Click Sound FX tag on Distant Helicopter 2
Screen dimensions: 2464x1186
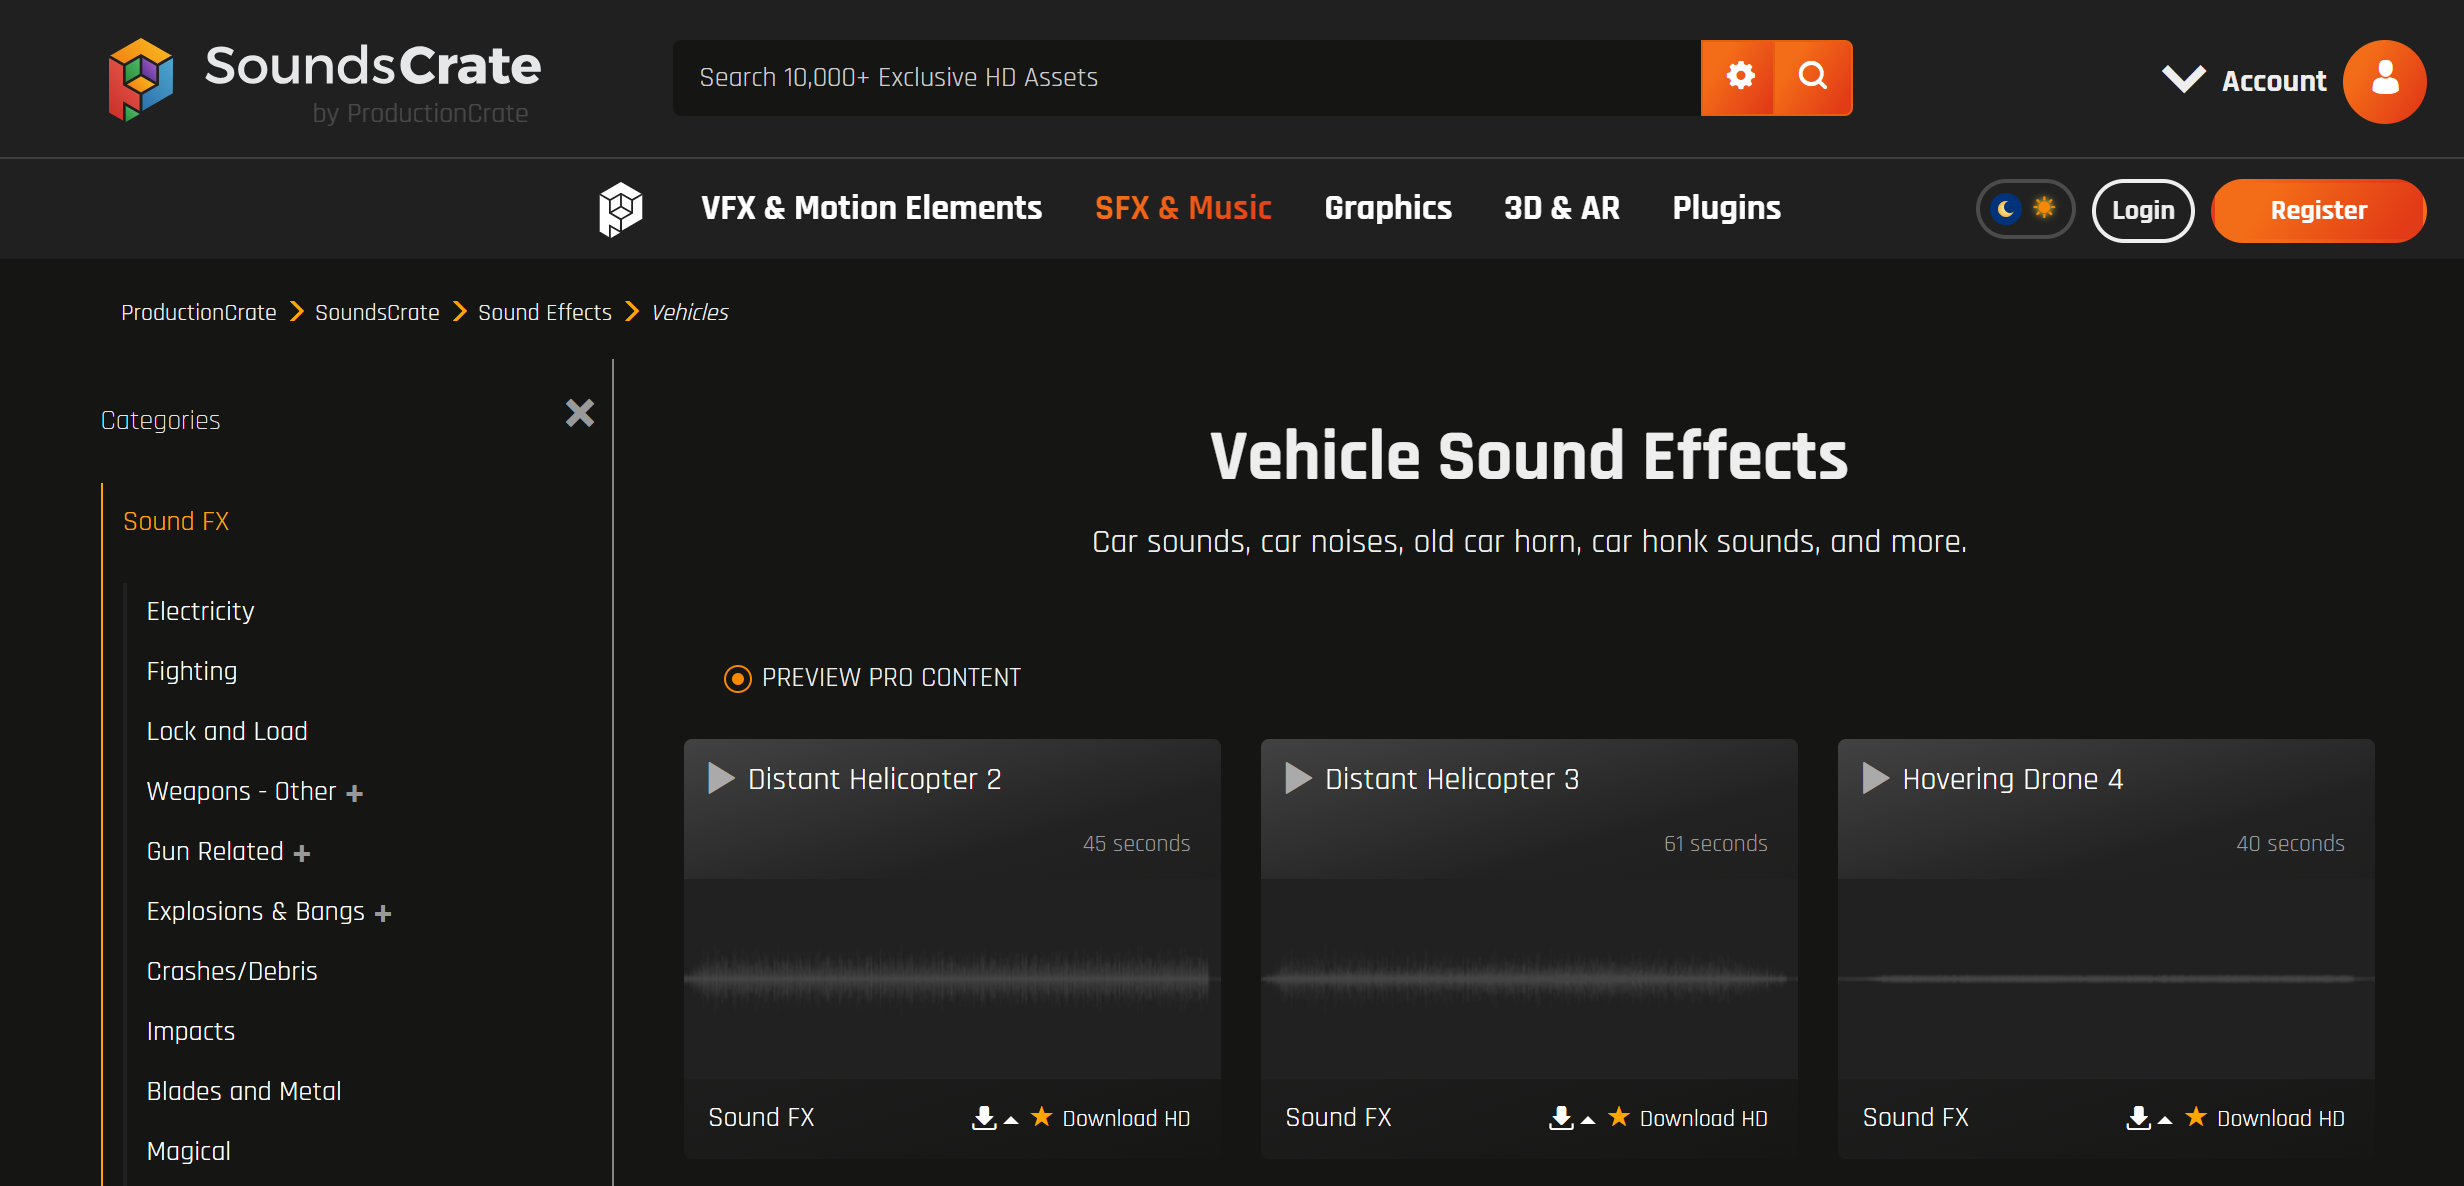761,1117
